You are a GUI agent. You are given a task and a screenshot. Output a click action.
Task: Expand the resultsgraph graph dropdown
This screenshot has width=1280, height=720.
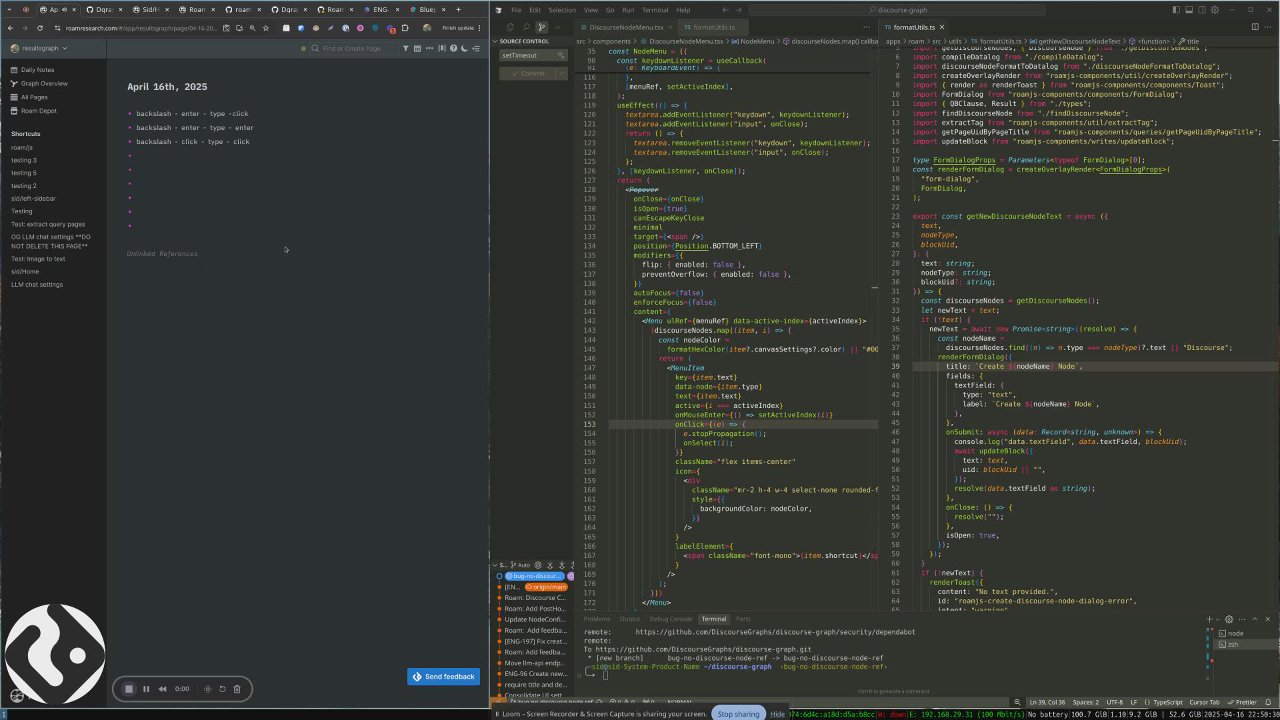(40, 48)
